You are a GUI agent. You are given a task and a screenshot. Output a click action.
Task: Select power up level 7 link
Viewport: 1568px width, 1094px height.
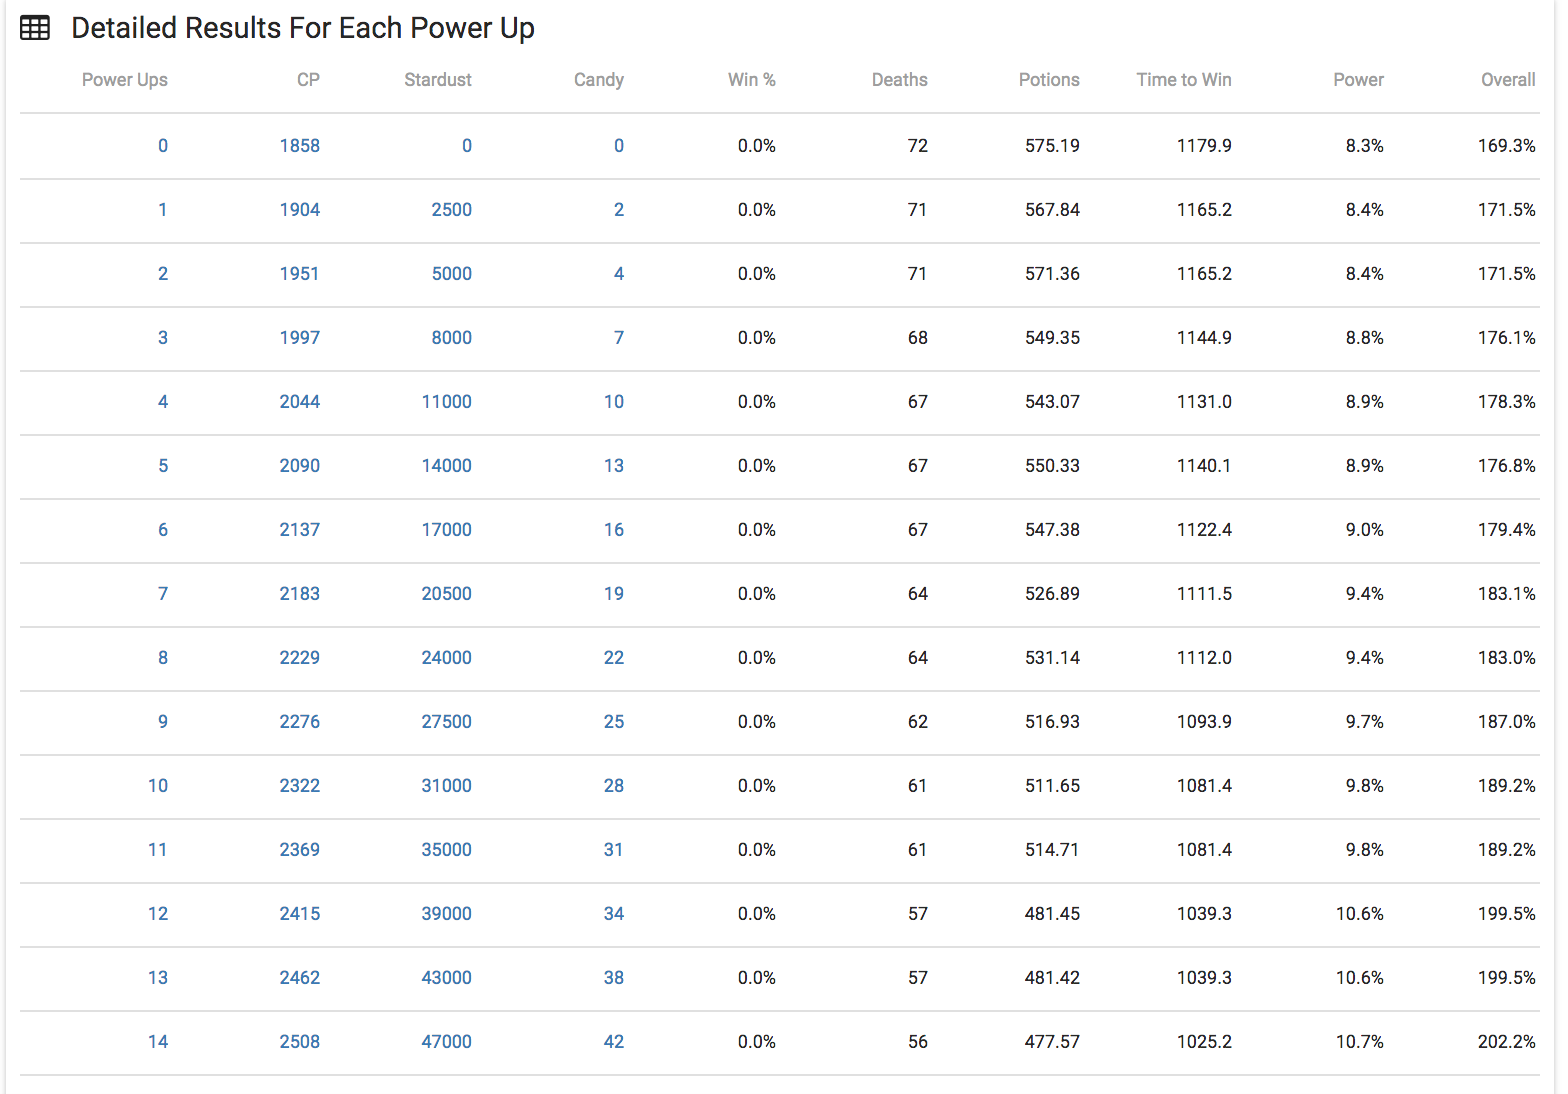click(163, 594)
